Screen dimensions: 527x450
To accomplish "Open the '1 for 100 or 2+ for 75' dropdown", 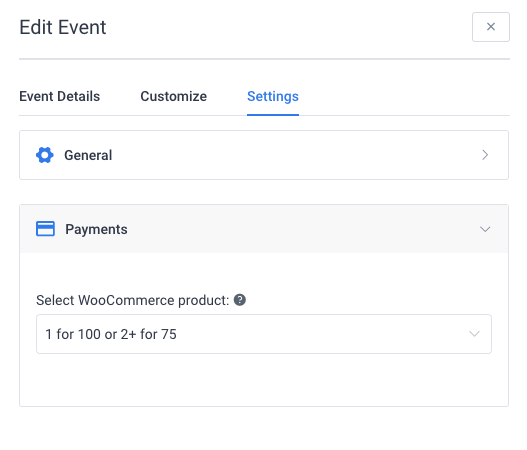I will (x=264, y=334).
